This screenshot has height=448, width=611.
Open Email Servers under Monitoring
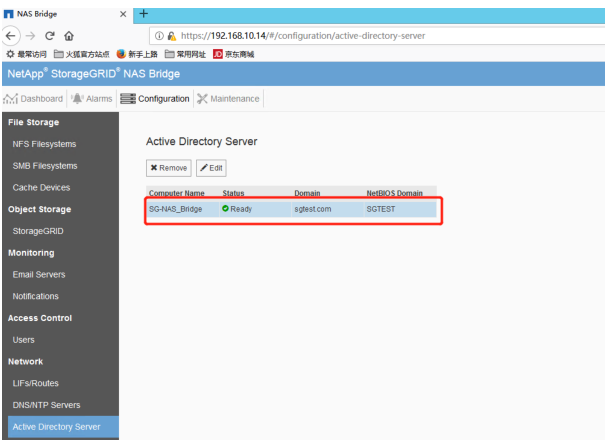tap(39, 275)
